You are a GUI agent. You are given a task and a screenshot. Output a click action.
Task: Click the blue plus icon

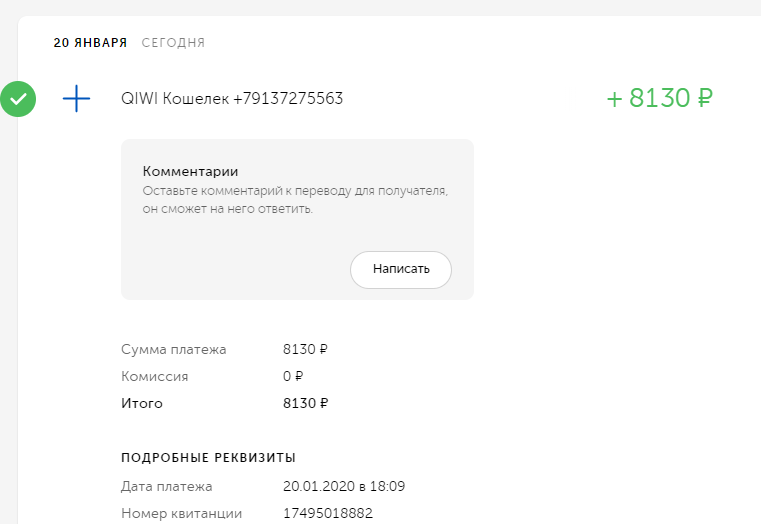77,99
